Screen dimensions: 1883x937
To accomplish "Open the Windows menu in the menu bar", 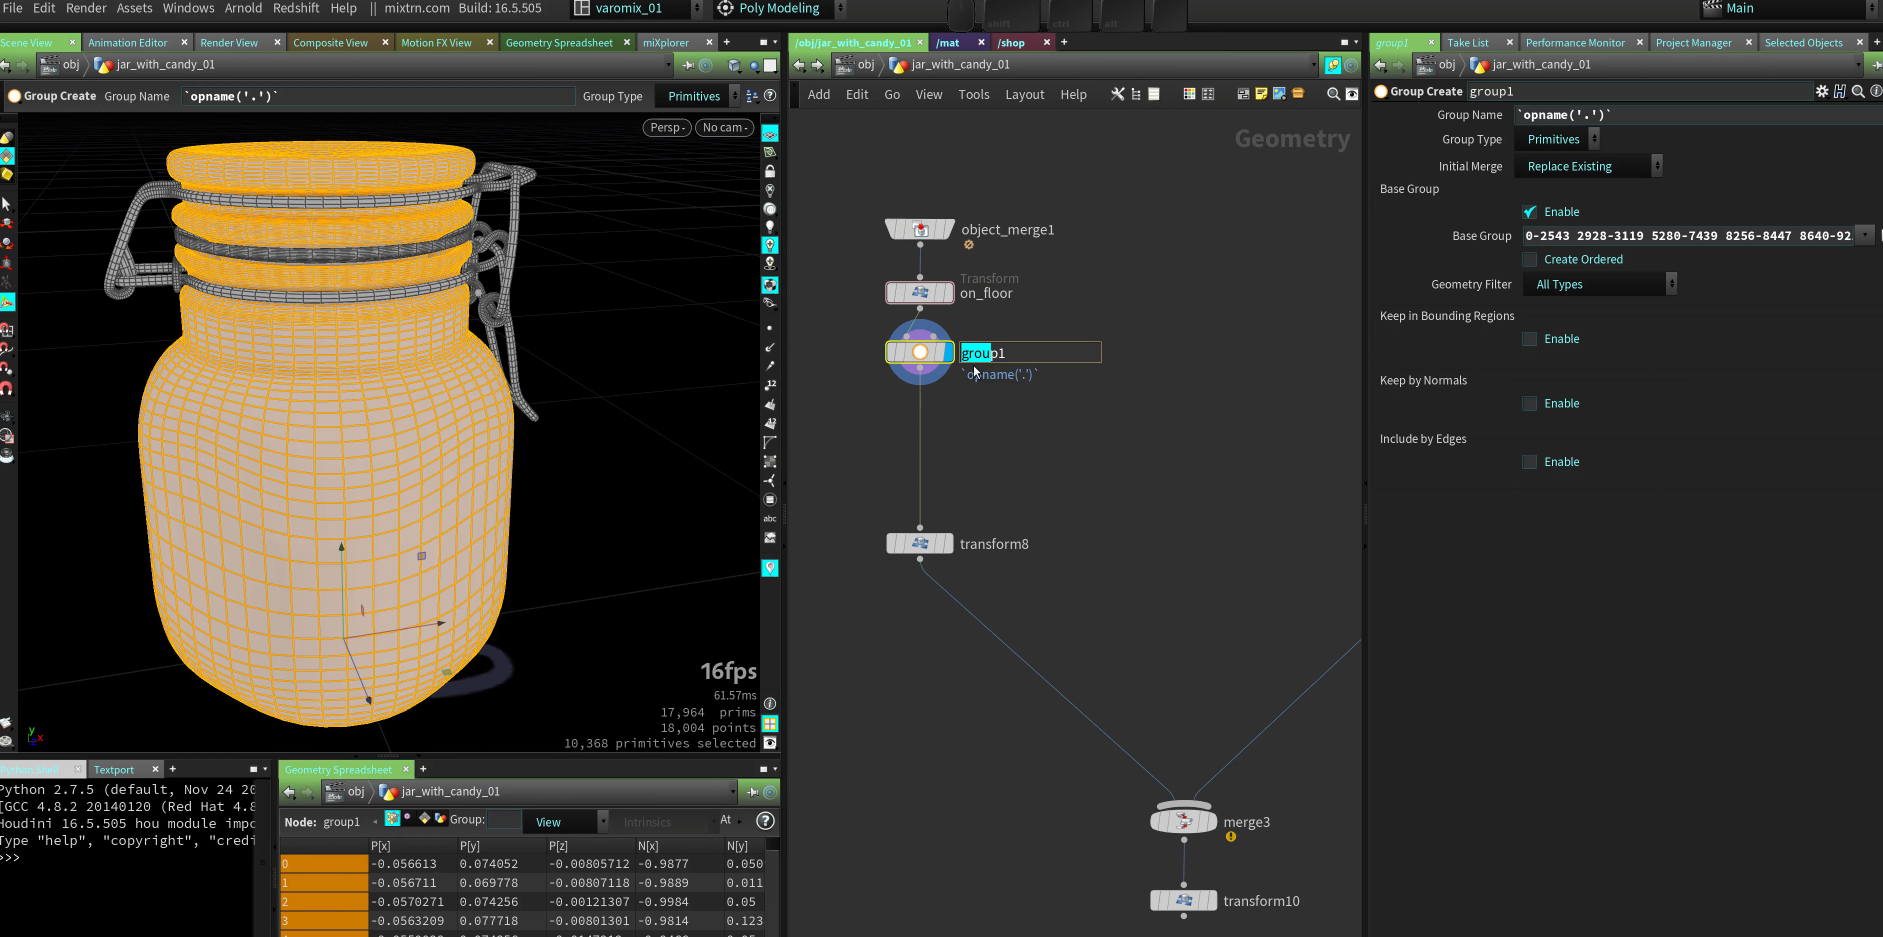I will [x=188, y=8].
